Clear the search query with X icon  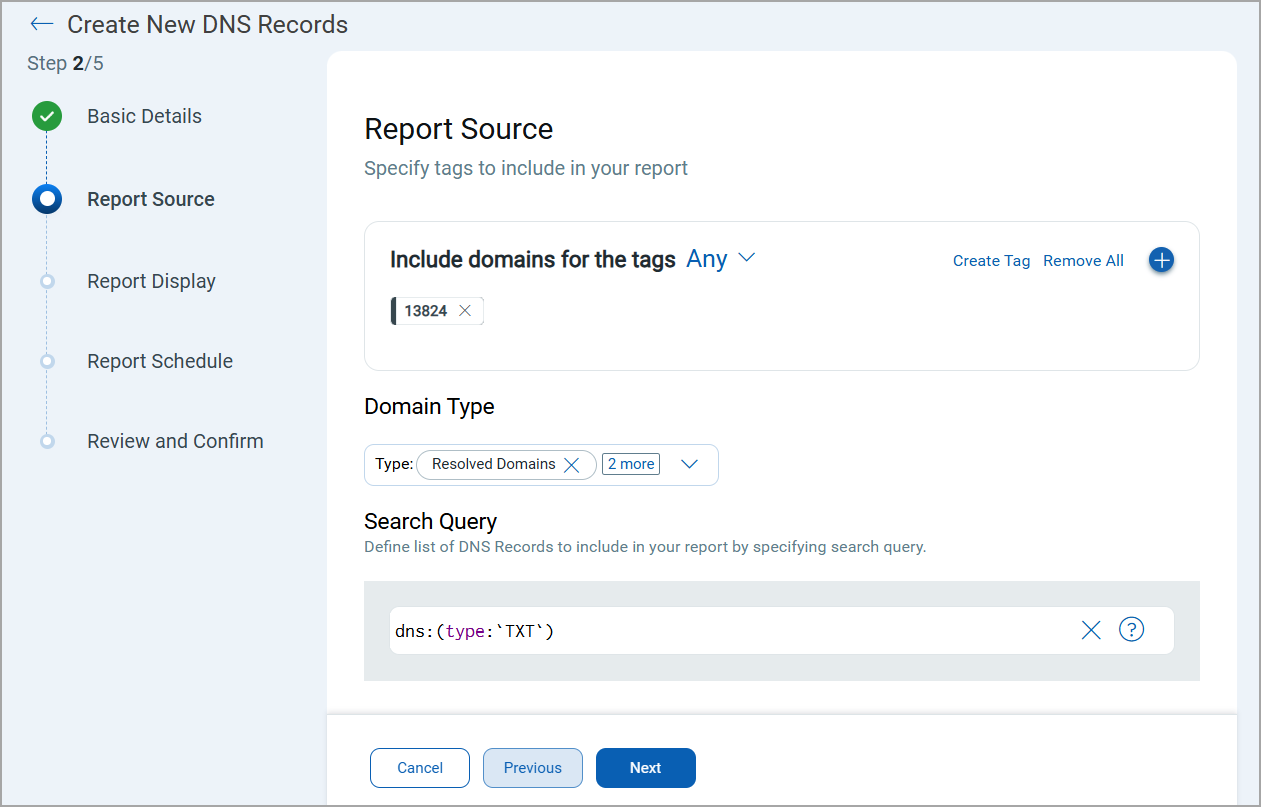(x=1091, y=630)
